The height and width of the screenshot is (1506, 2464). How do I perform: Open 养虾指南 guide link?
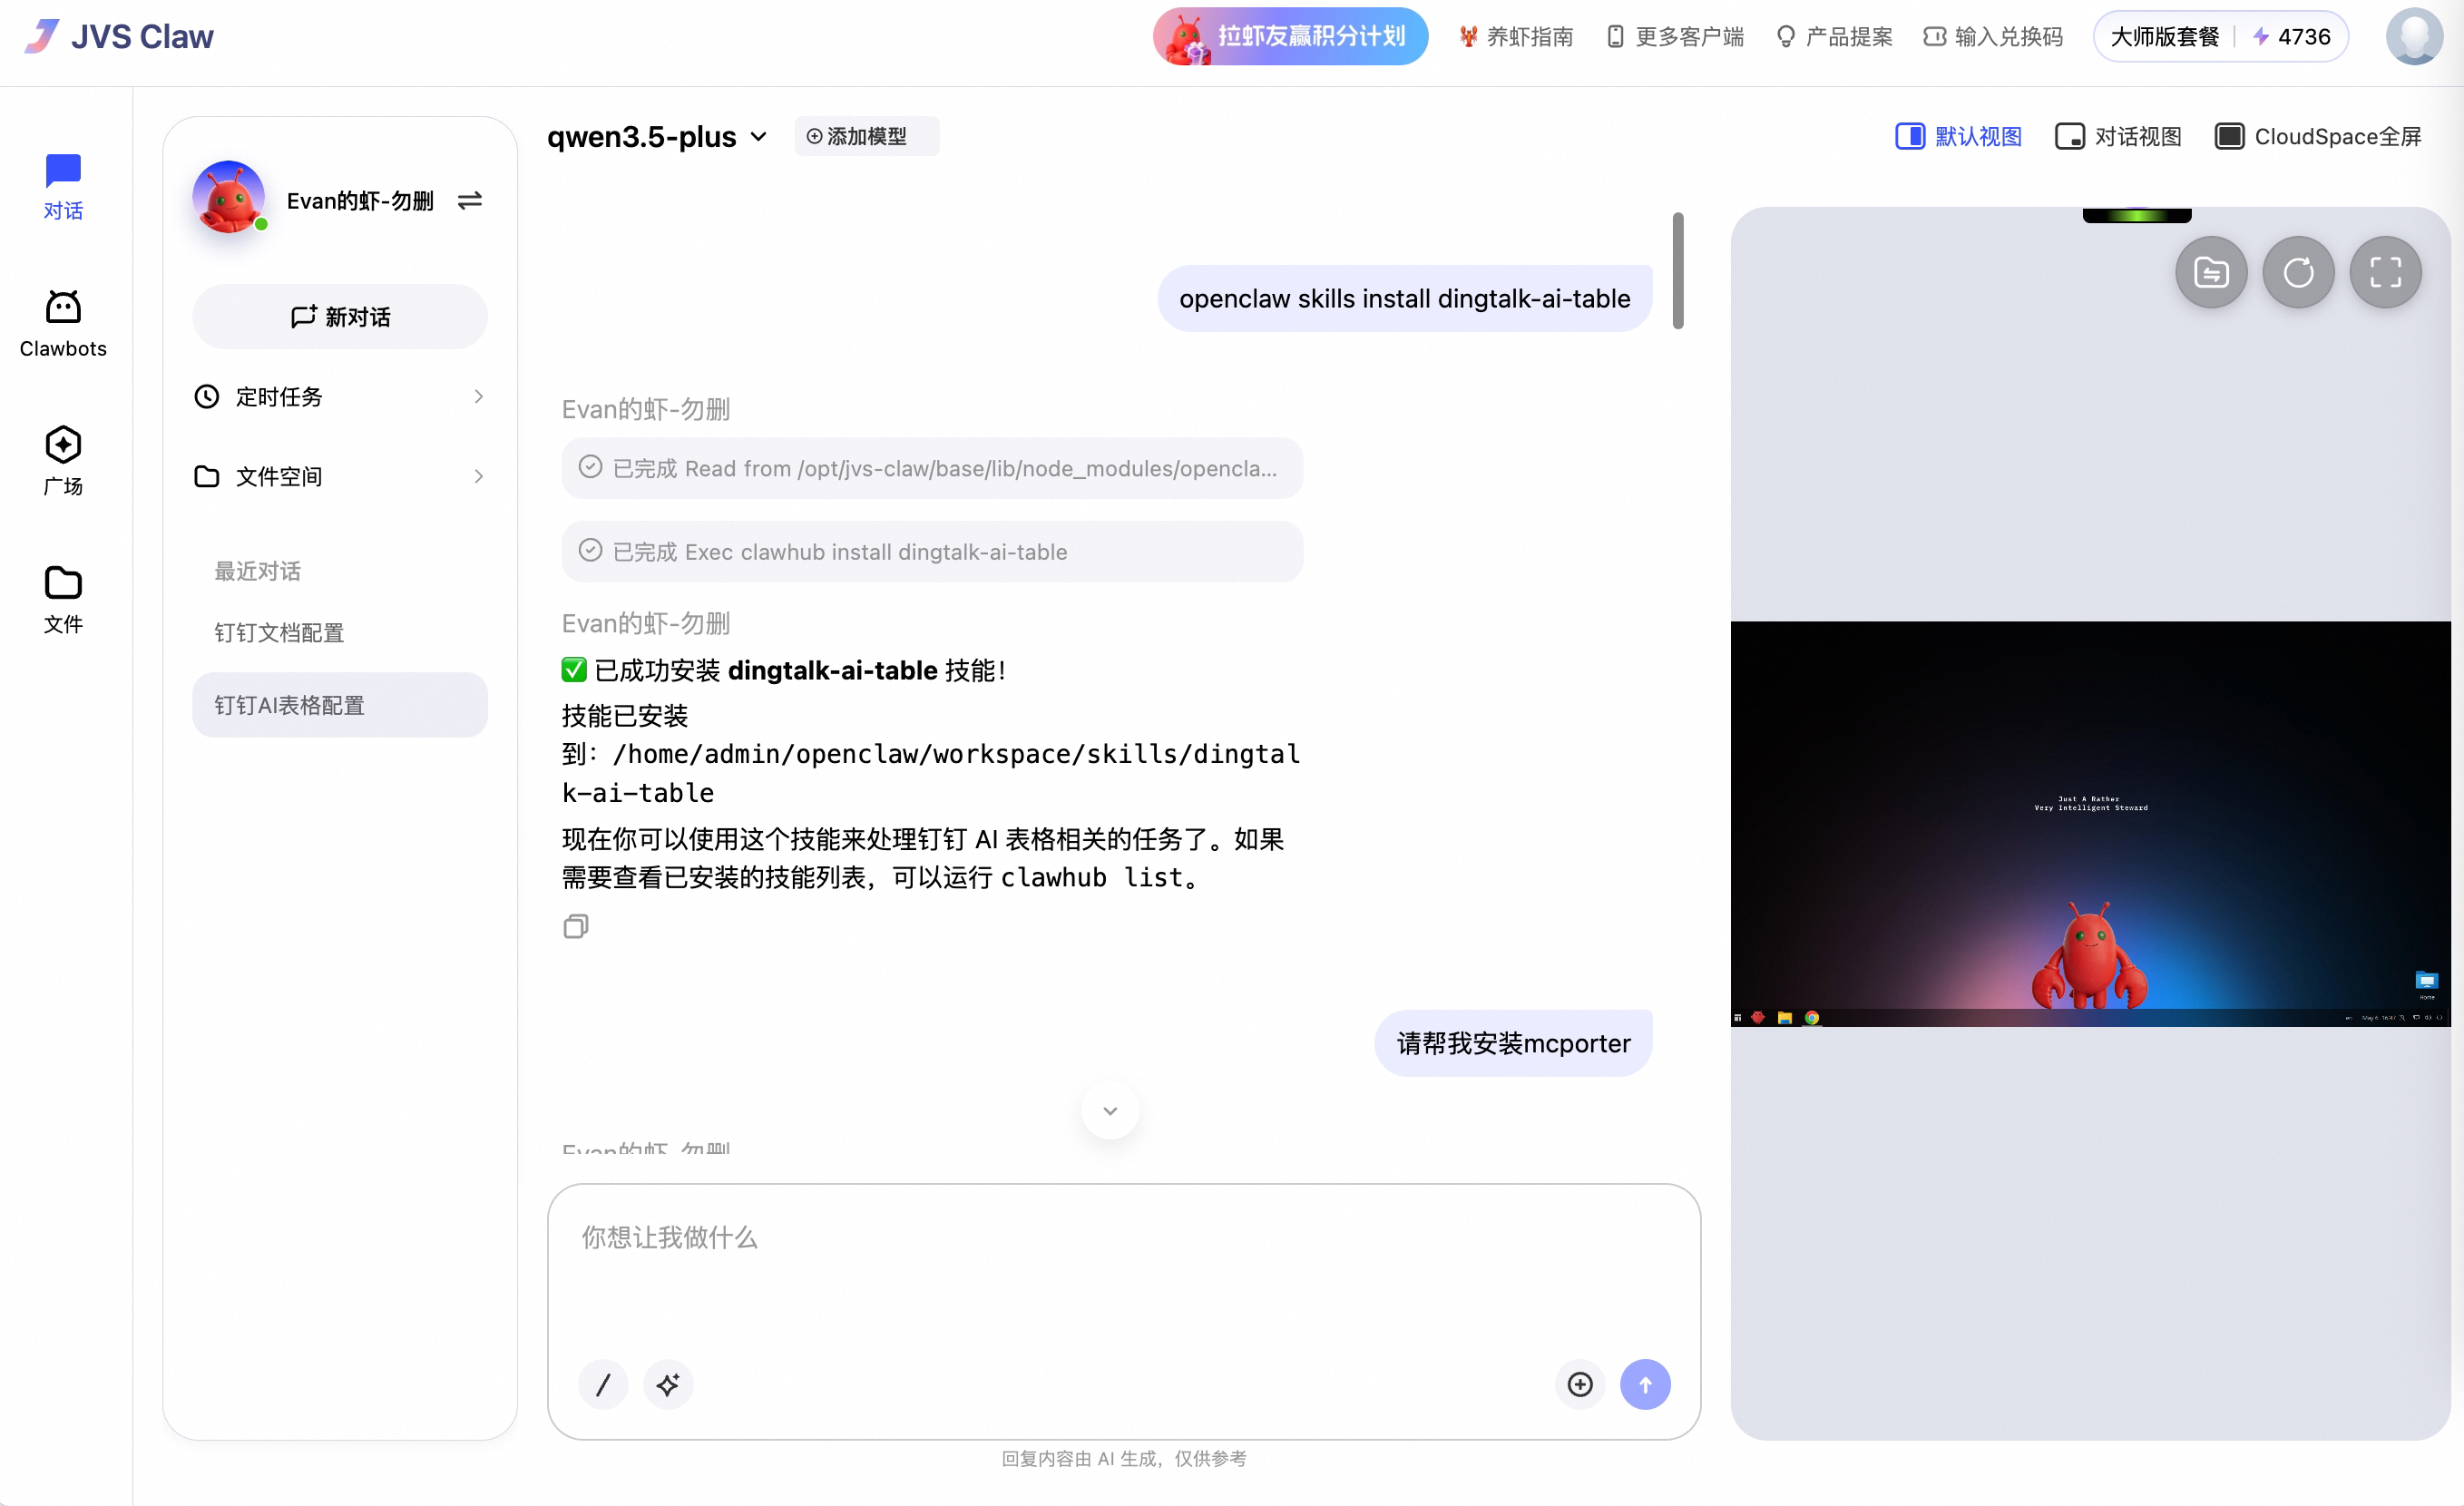tap(1515, 37)
